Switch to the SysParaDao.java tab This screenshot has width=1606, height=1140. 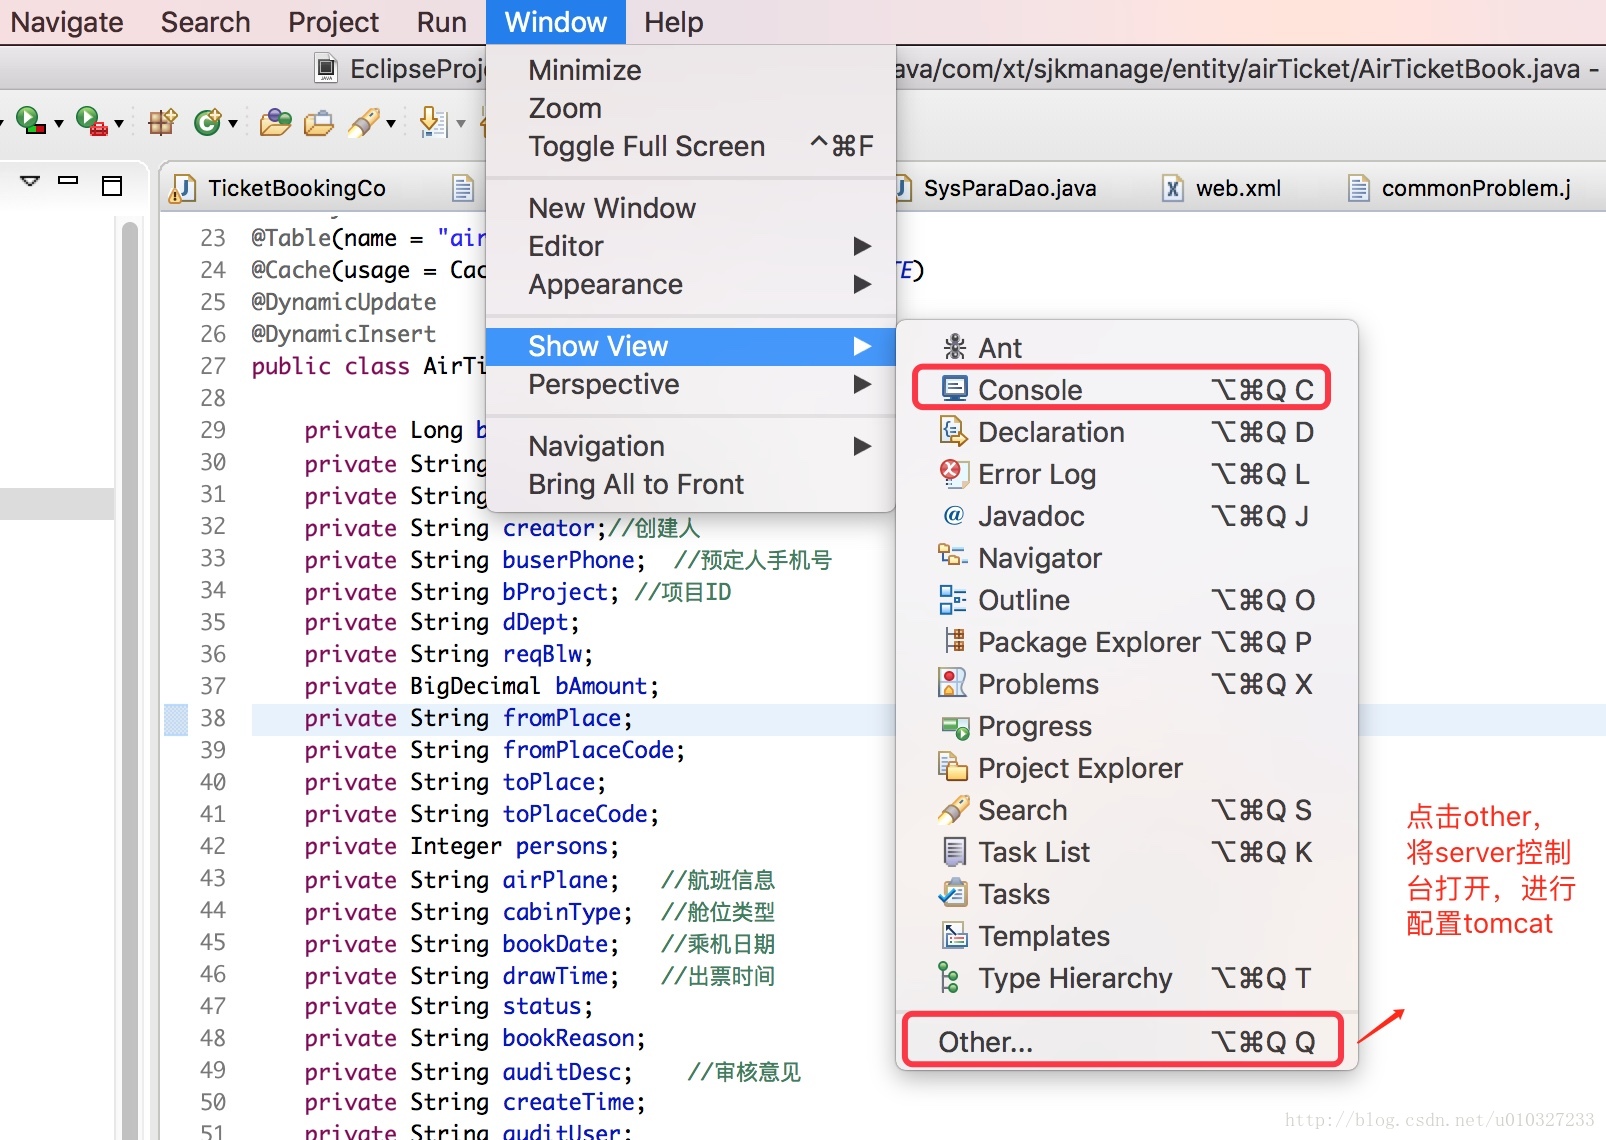tap(1008, 188)
